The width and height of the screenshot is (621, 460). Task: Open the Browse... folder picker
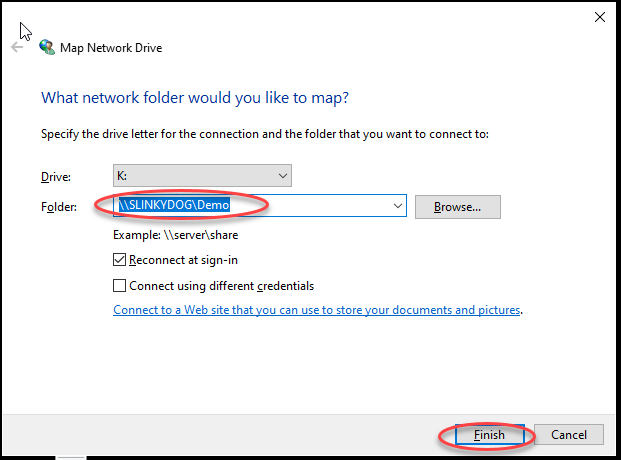pos(458,207)
